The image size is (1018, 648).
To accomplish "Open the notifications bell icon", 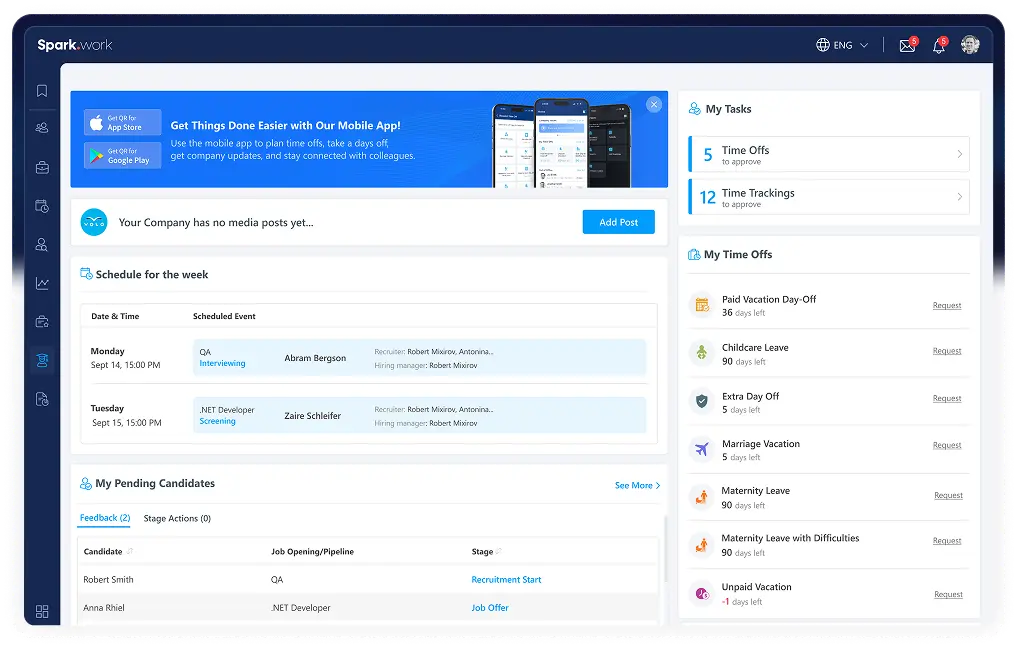I will pos(938,46).
